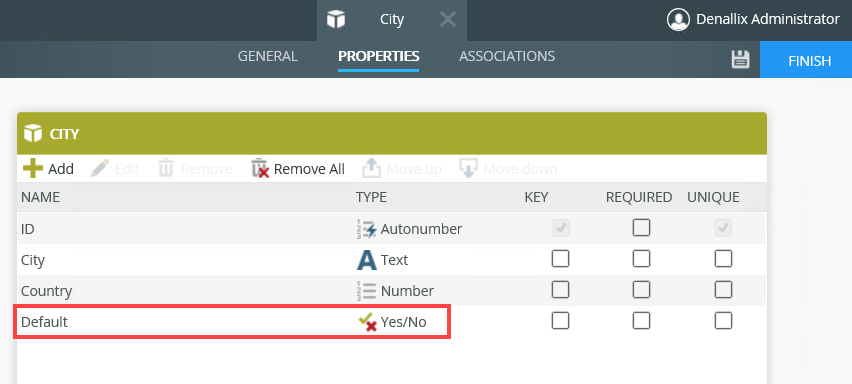Click the green Add plus icon
The height and width of the screenshot is (384, 852).
point(33,168)
